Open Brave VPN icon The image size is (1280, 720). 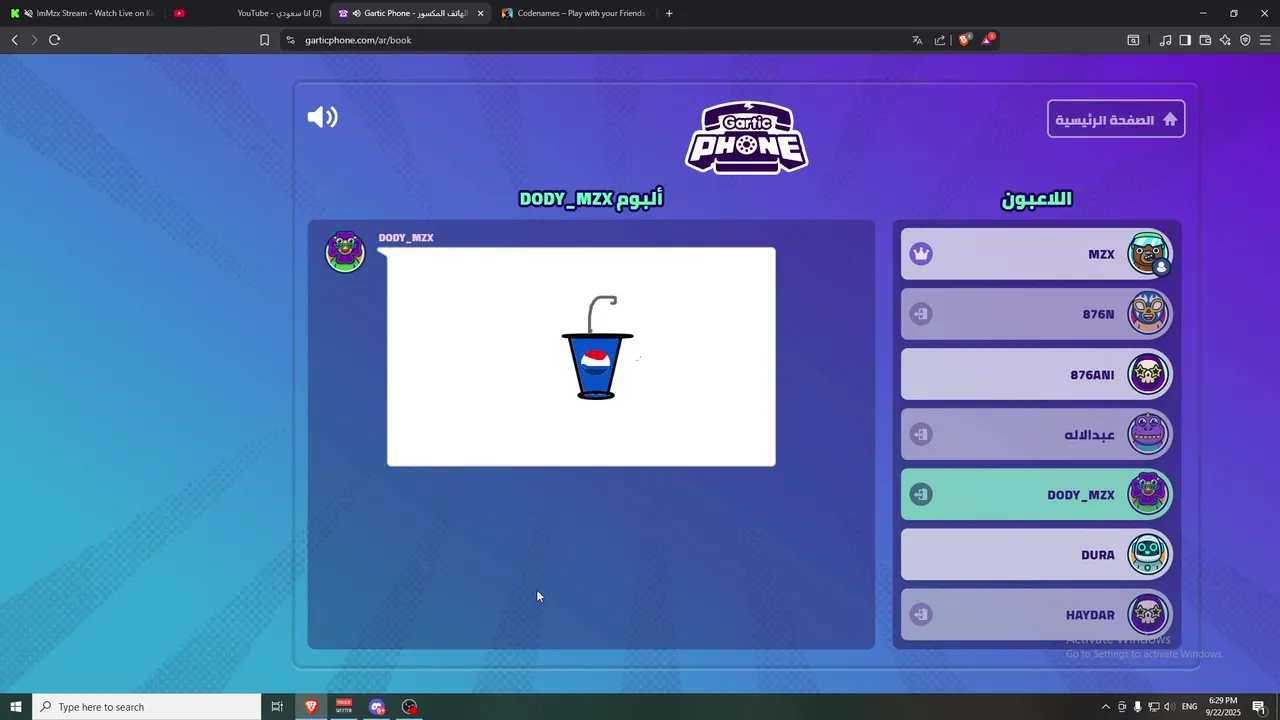point(1245,40)
